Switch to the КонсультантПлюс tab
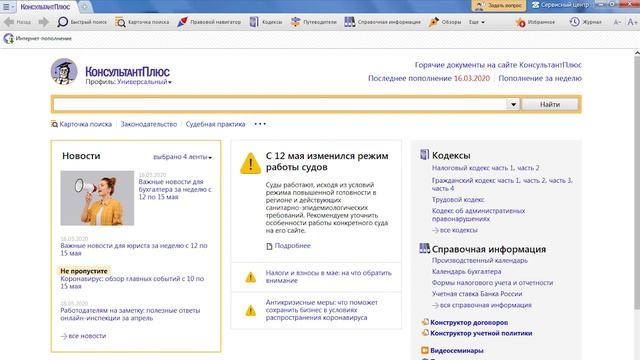 tap(45, 7)
